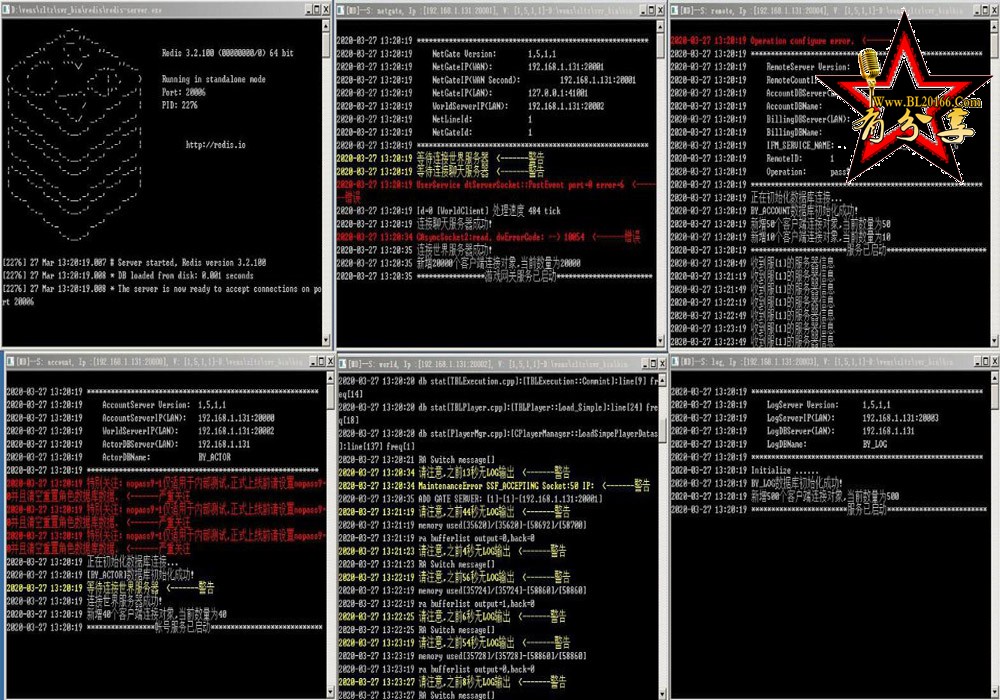The width and height of the screenshot is (1000, 700).
Task: Close the netgate console window
Action: (x=659, y=10)
